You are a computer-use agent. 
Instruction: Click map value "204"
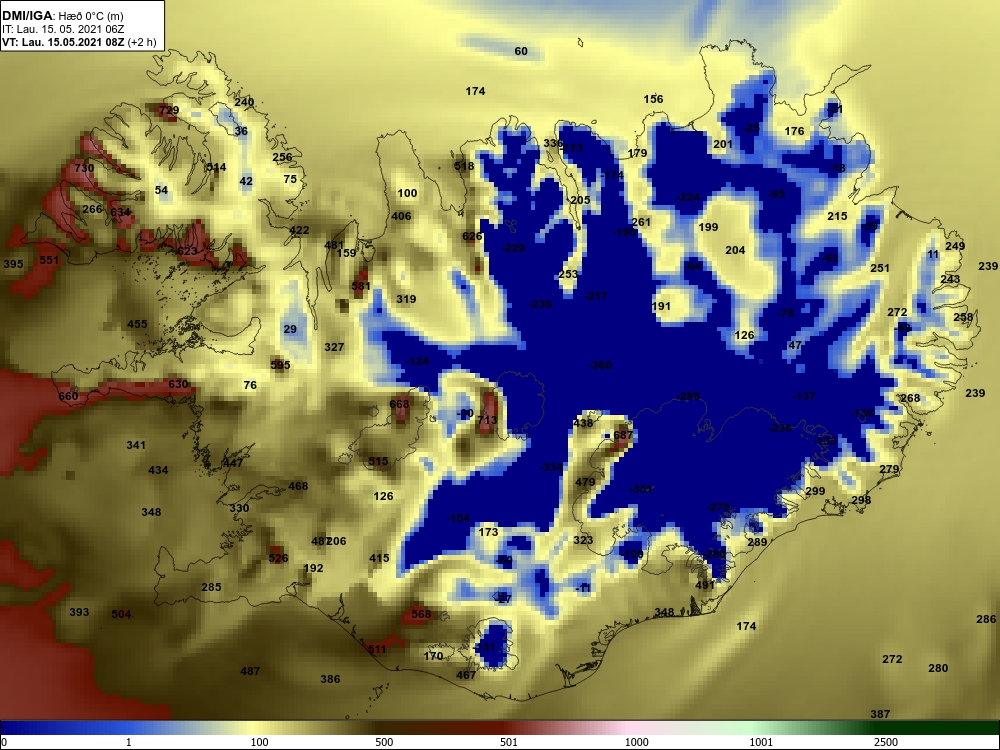[735, 250]
